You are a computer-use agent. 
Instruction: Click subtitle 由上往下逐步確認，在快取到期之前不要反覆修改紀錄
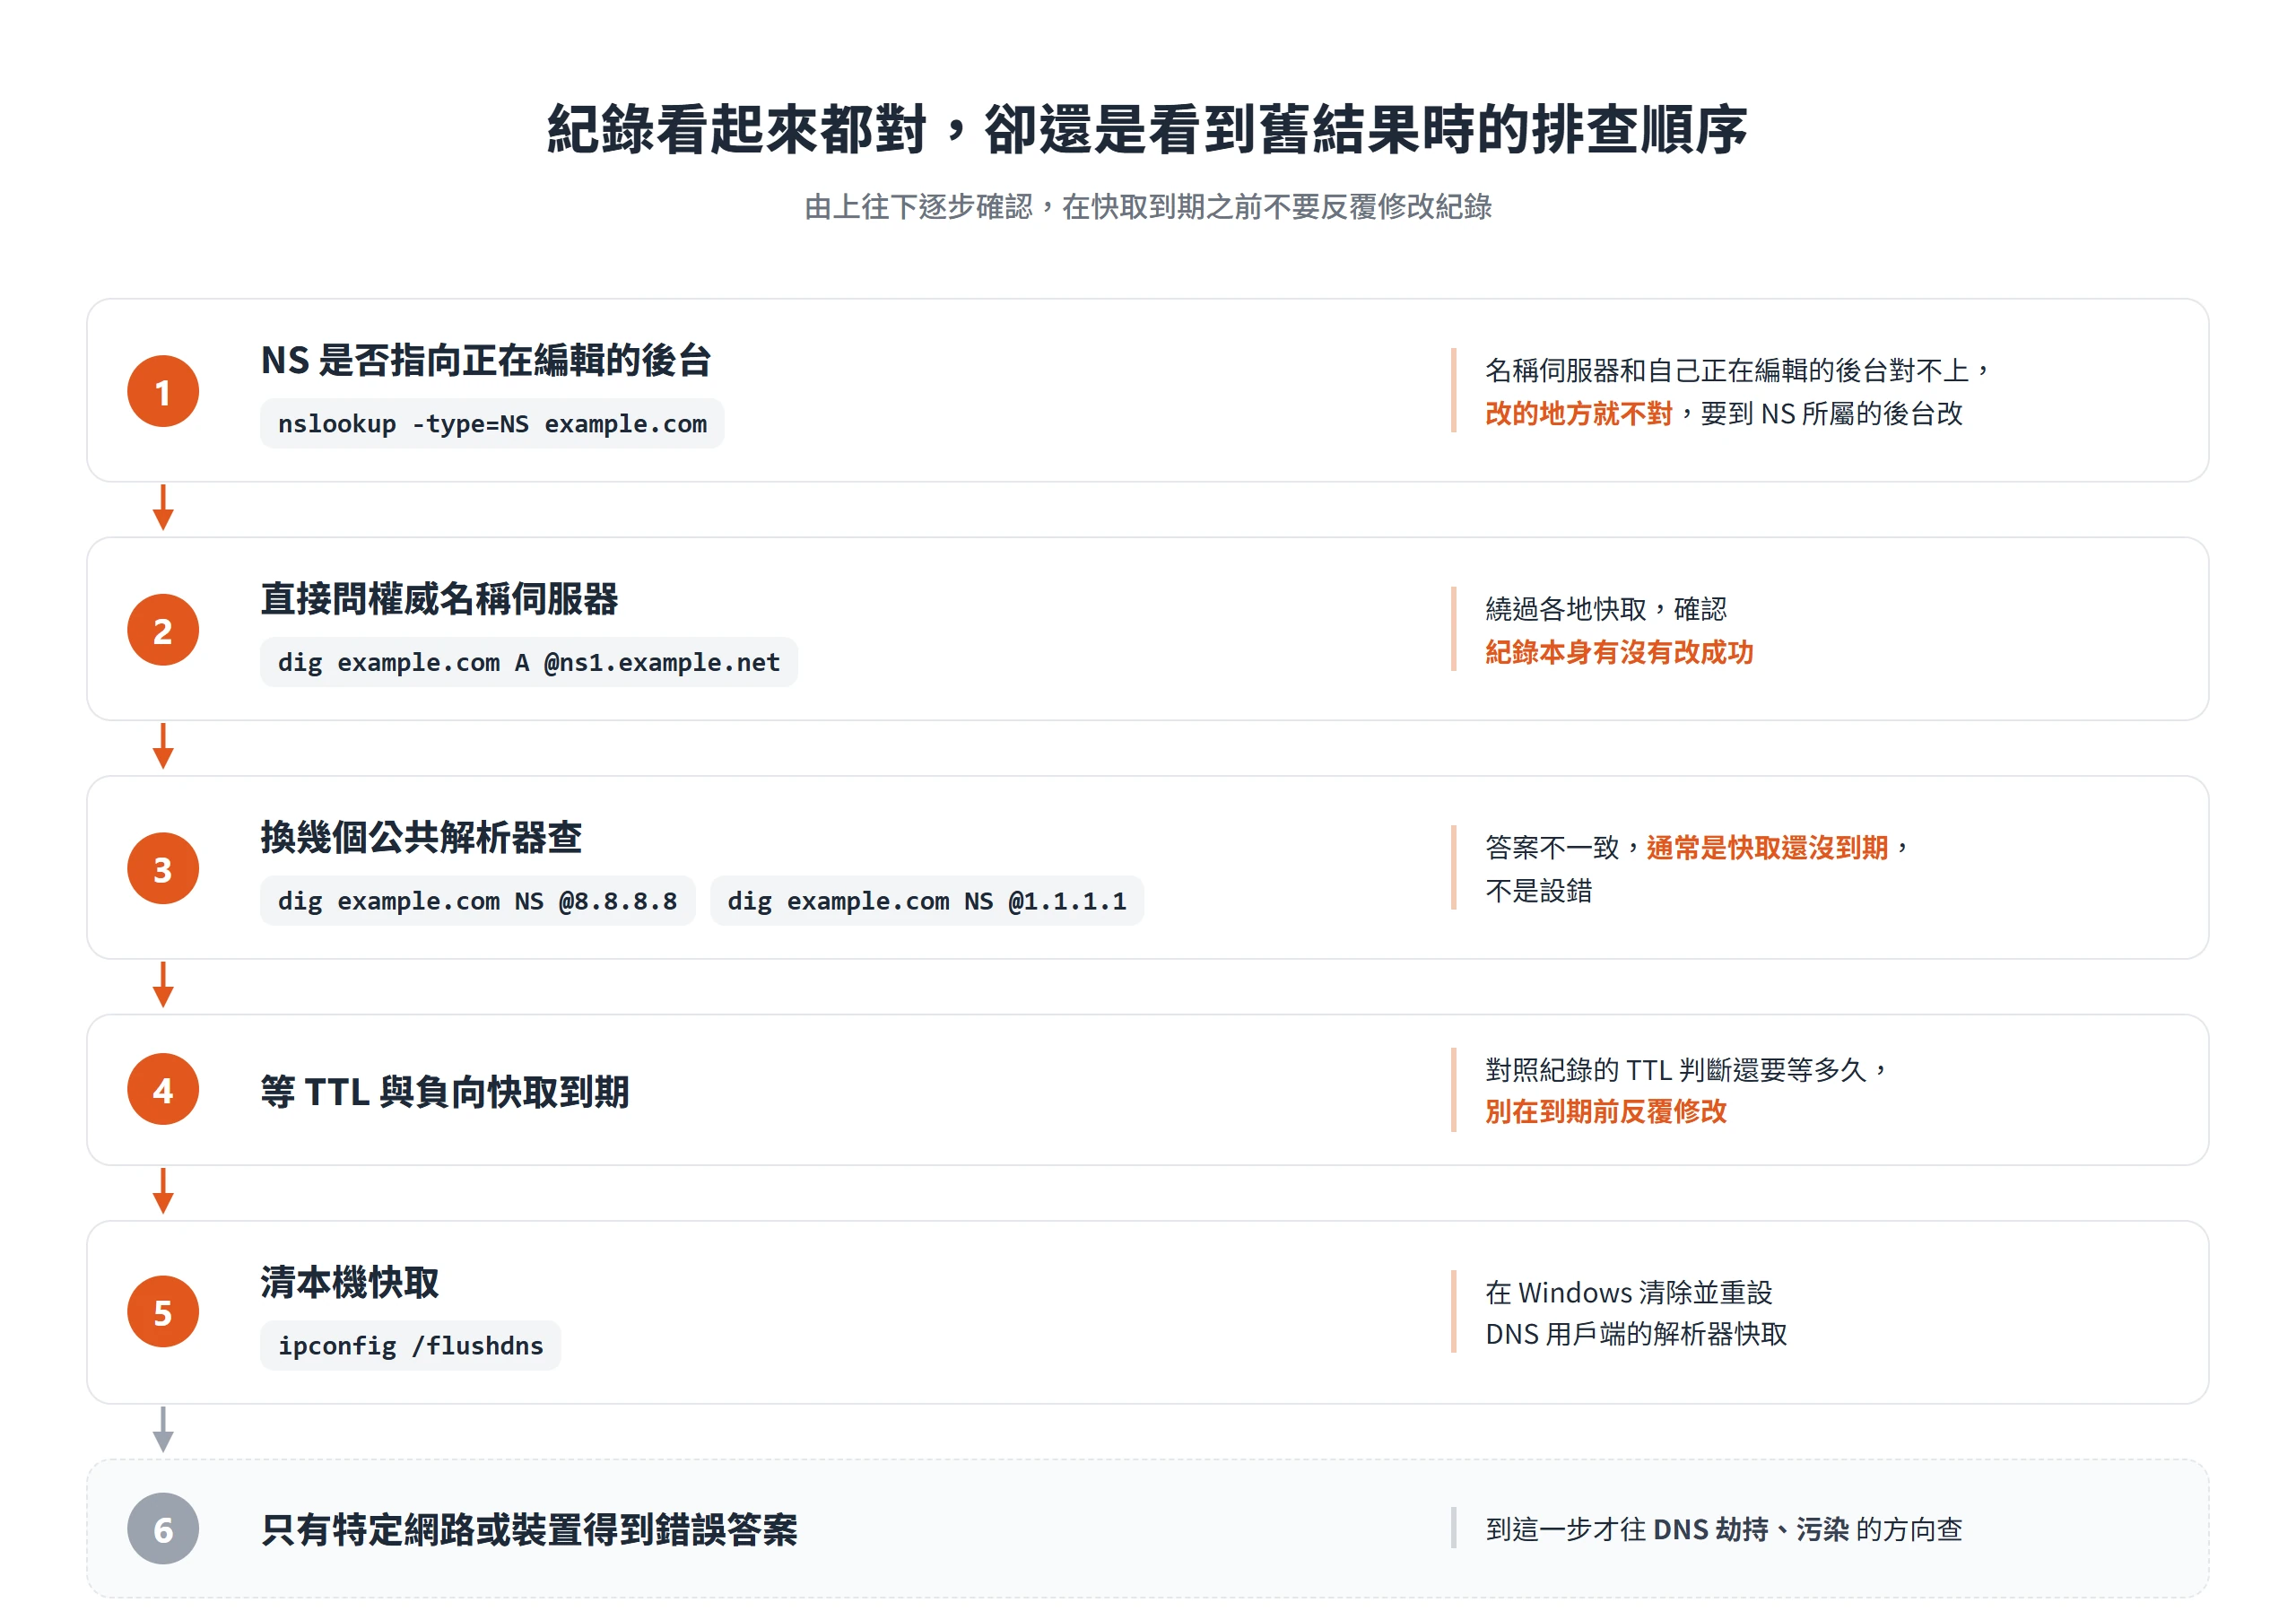click(x=1148, y=207)
